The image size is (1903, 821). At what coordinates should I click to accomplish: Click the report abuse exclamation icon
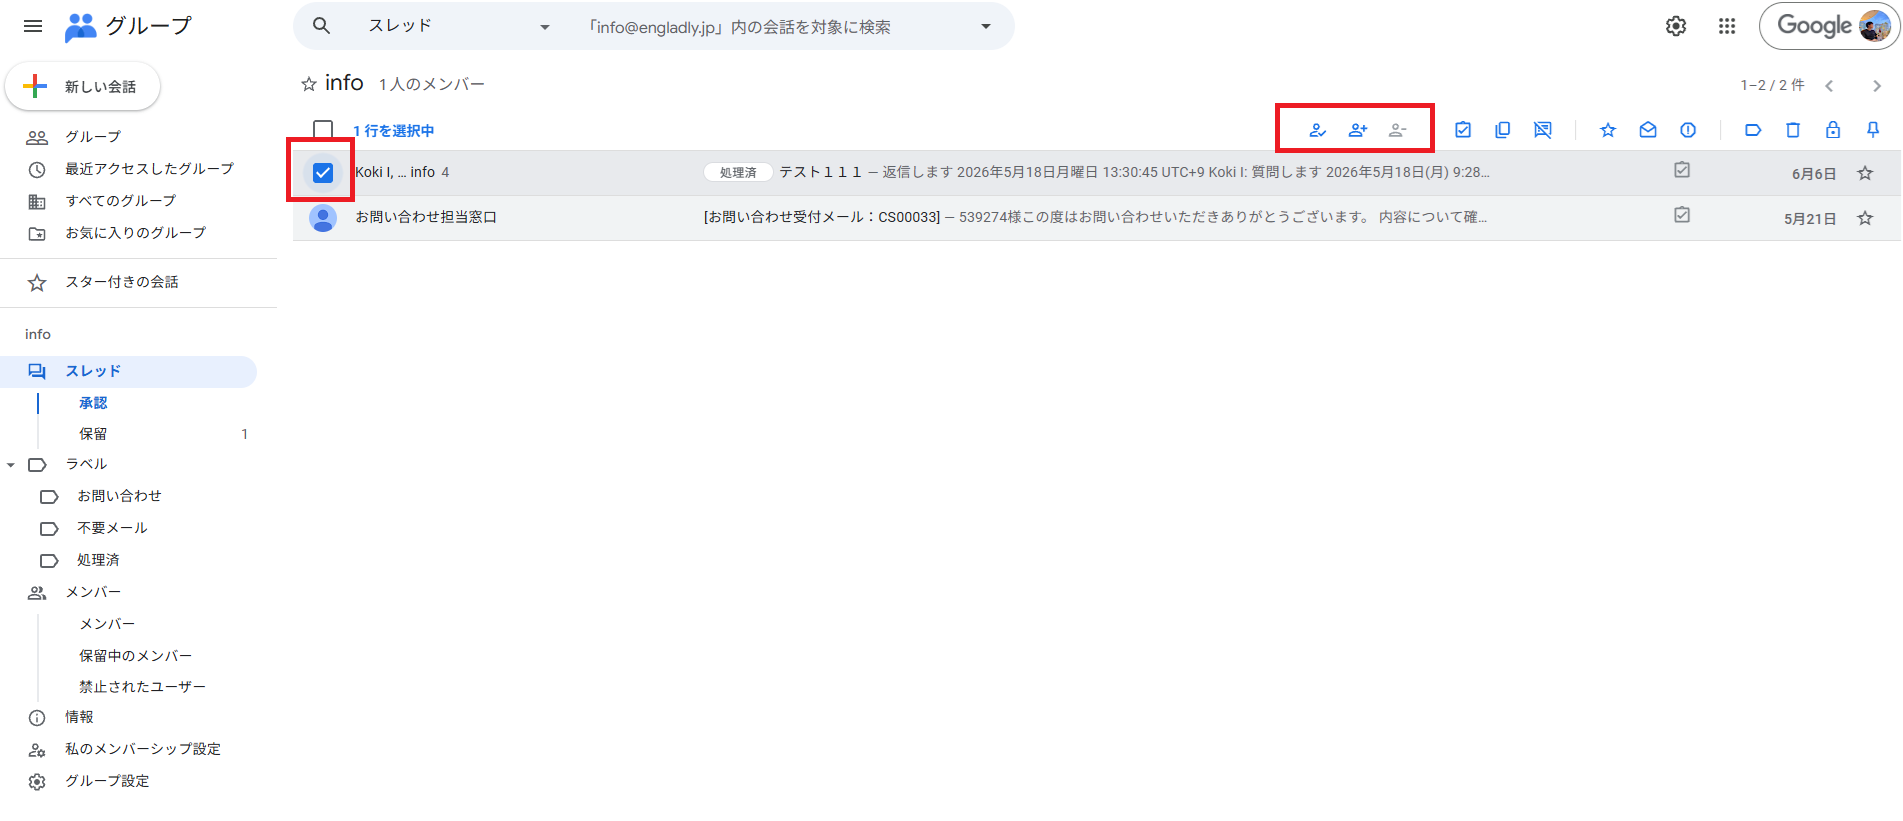[1688, 130]
